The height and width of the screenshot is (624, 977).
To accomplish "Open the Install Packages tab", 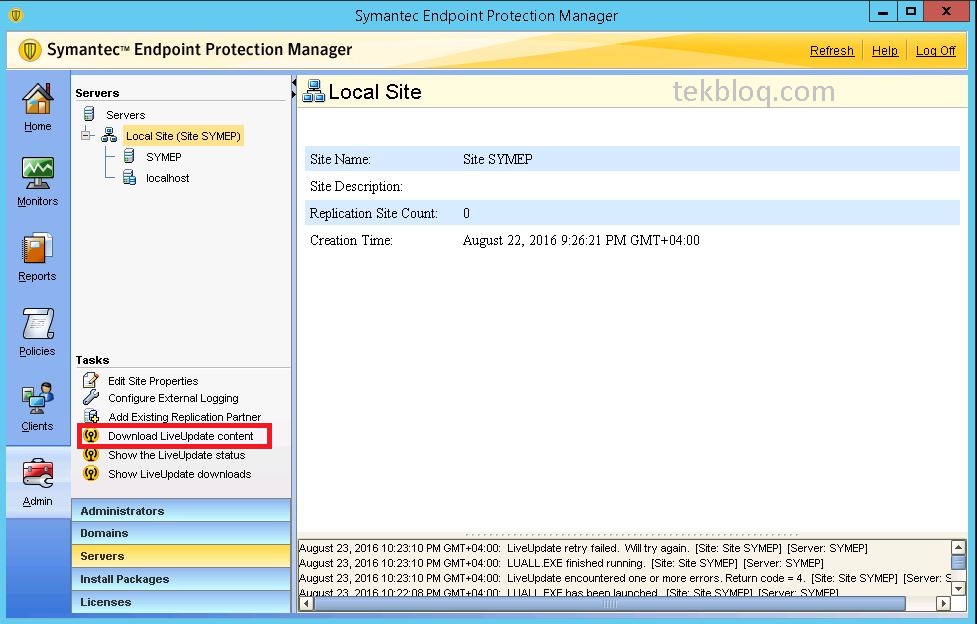I will click(x=181, y=579).
